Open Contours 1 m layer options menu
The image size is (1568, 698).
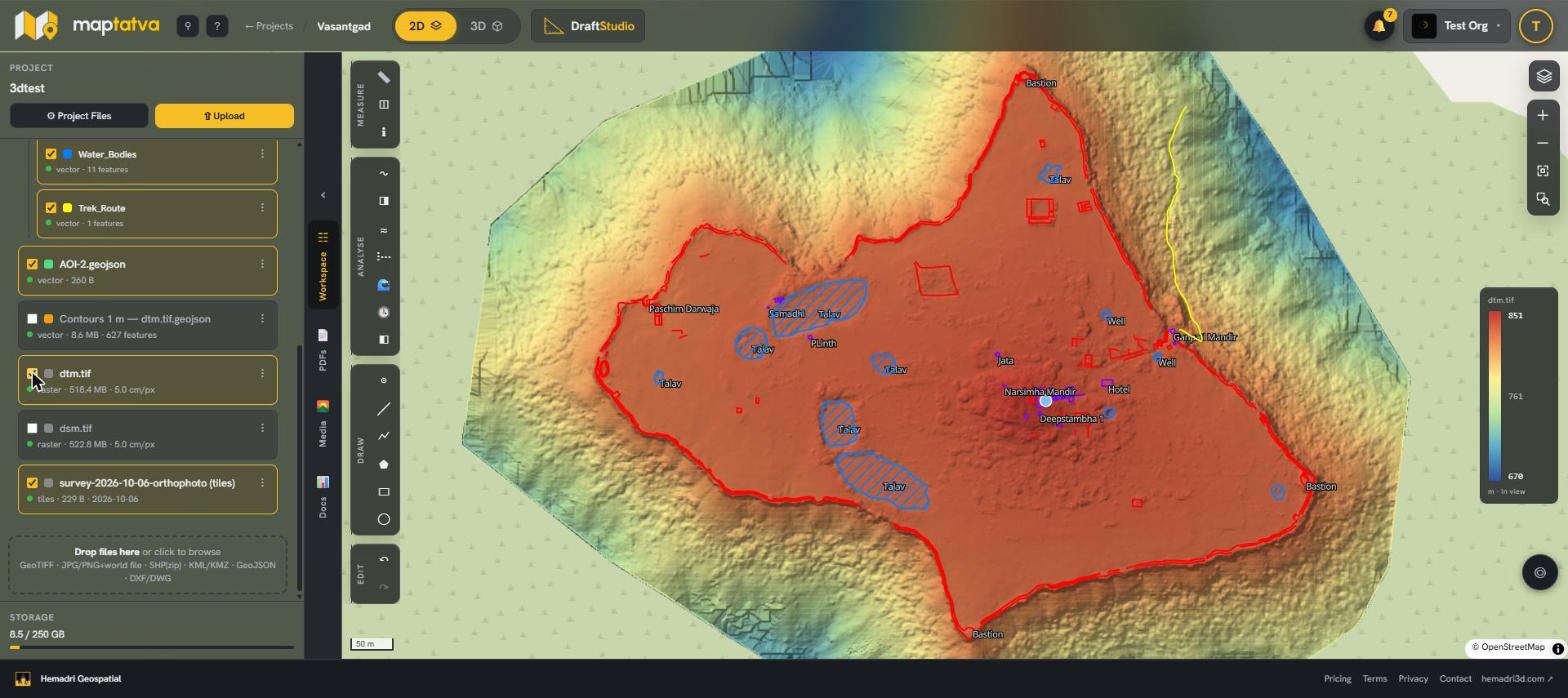point(262,319)
